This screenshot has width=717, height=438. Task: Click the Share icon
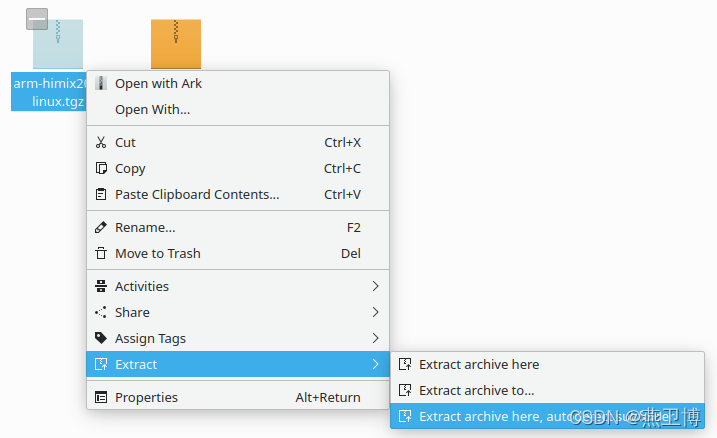click(x=101, y=312)
